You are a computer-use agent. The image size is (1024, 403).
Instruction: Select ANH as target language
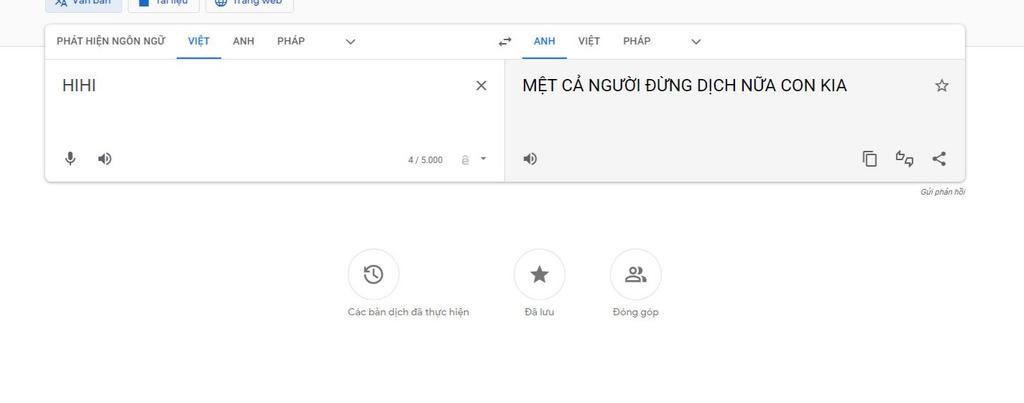(544, 41)
